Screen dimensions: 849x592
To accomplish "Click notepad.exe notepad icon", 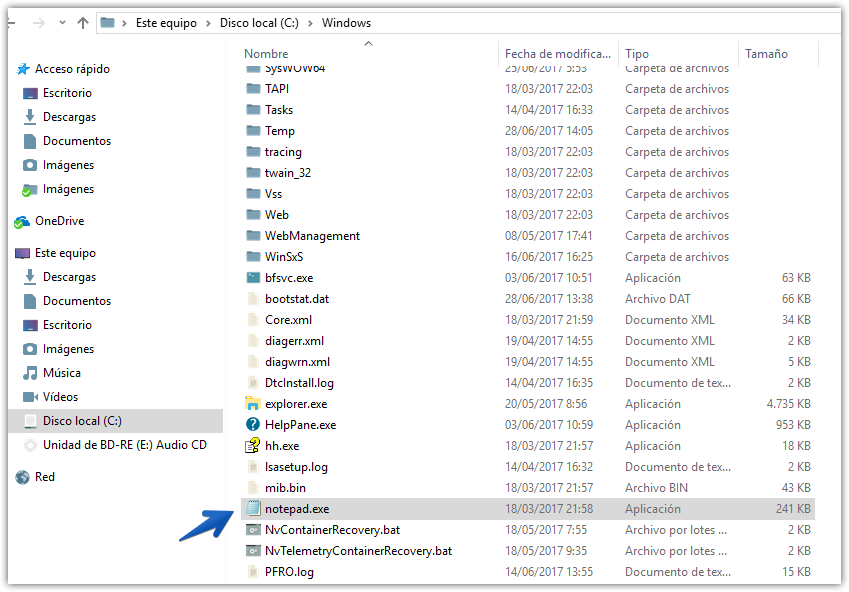I will point(253,509).
